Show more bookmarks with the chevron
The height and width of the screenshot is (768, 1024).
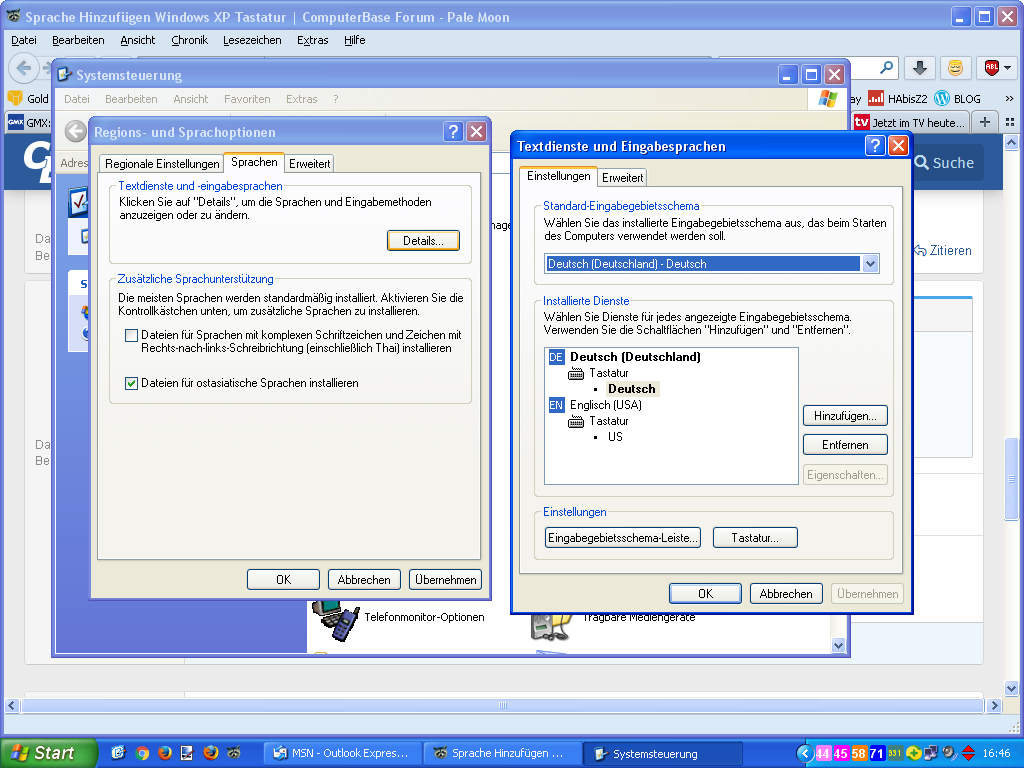pyautogui.click(x=1009, y=99)
